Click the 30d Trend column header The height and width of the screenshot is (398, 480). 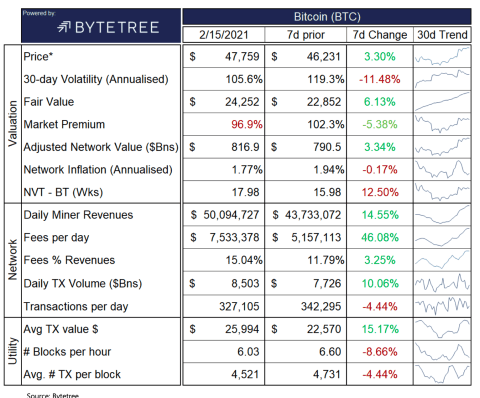point(442,35)
